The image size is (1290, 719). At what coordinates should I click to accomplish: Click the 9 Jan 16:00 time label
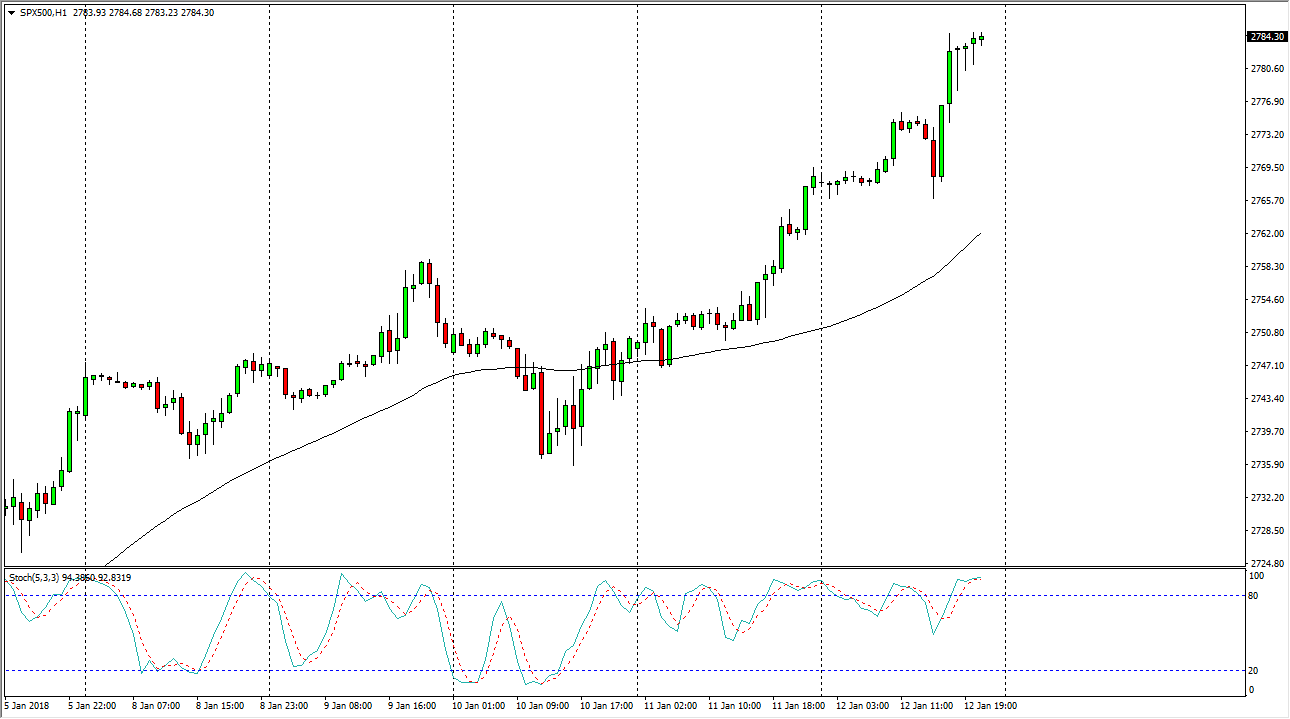[x=412, y=706]
